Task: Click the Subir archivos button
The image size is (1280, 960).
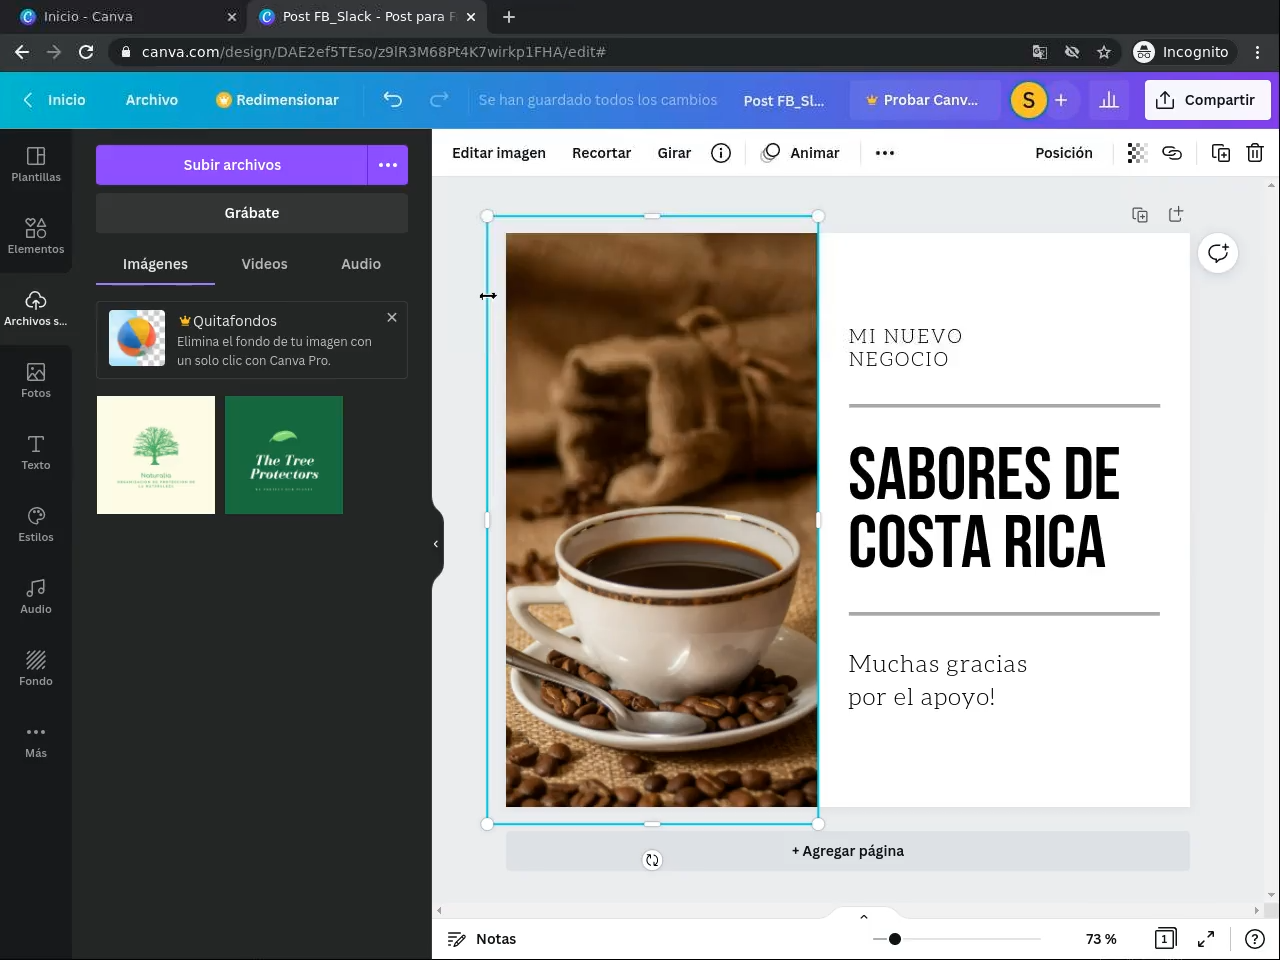Action: point(232,165)
